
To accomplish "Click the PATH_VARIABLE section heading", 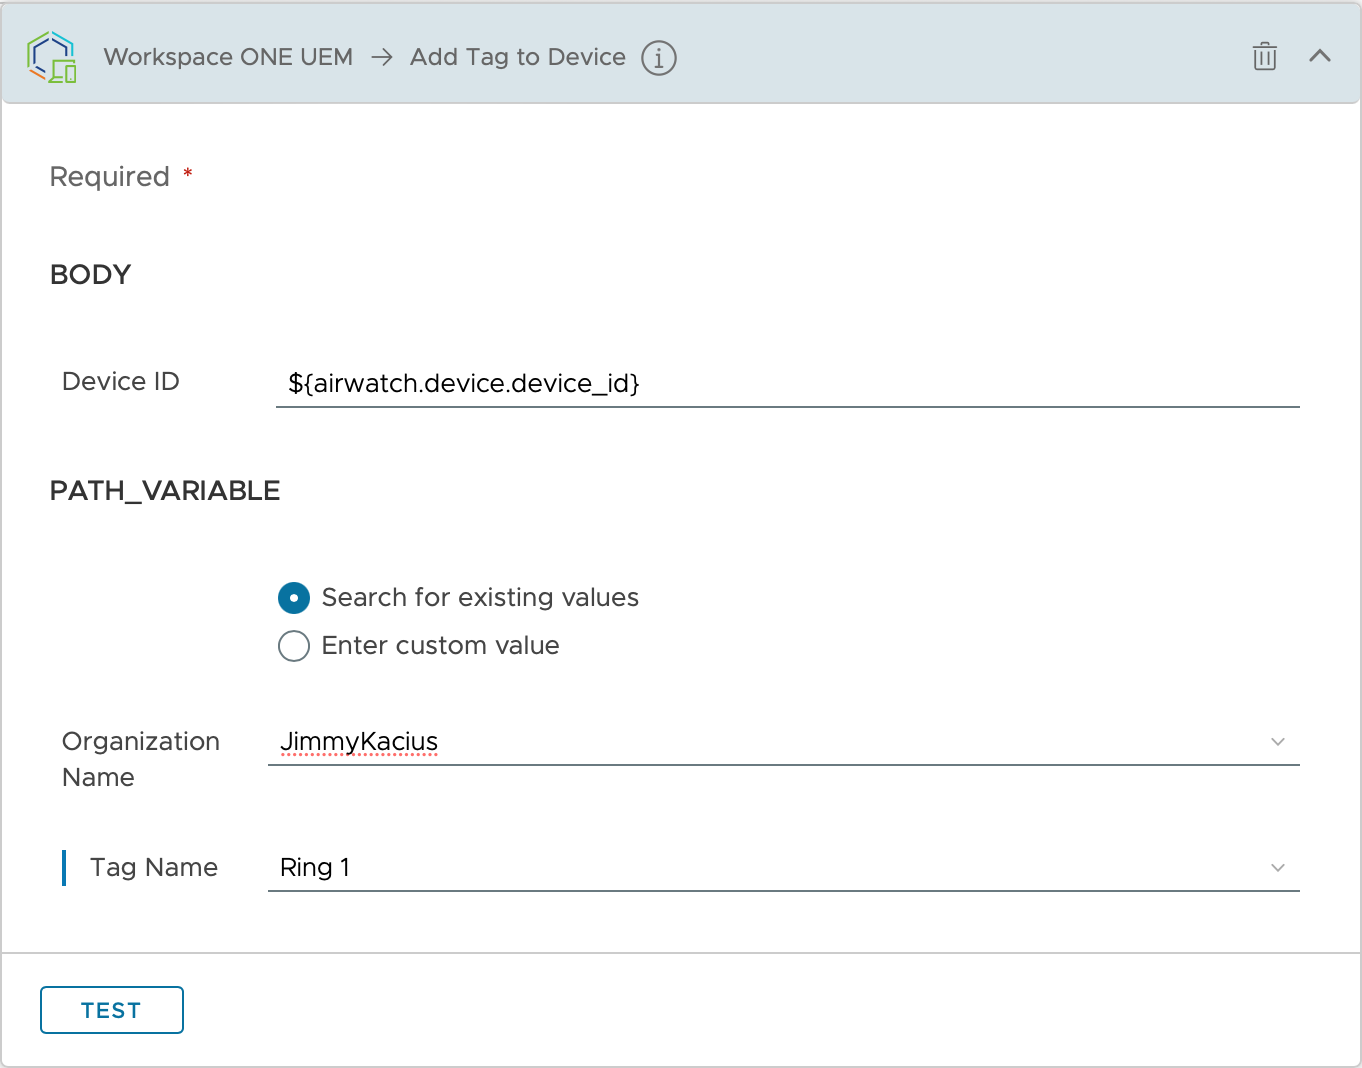I will pos(164,490).
